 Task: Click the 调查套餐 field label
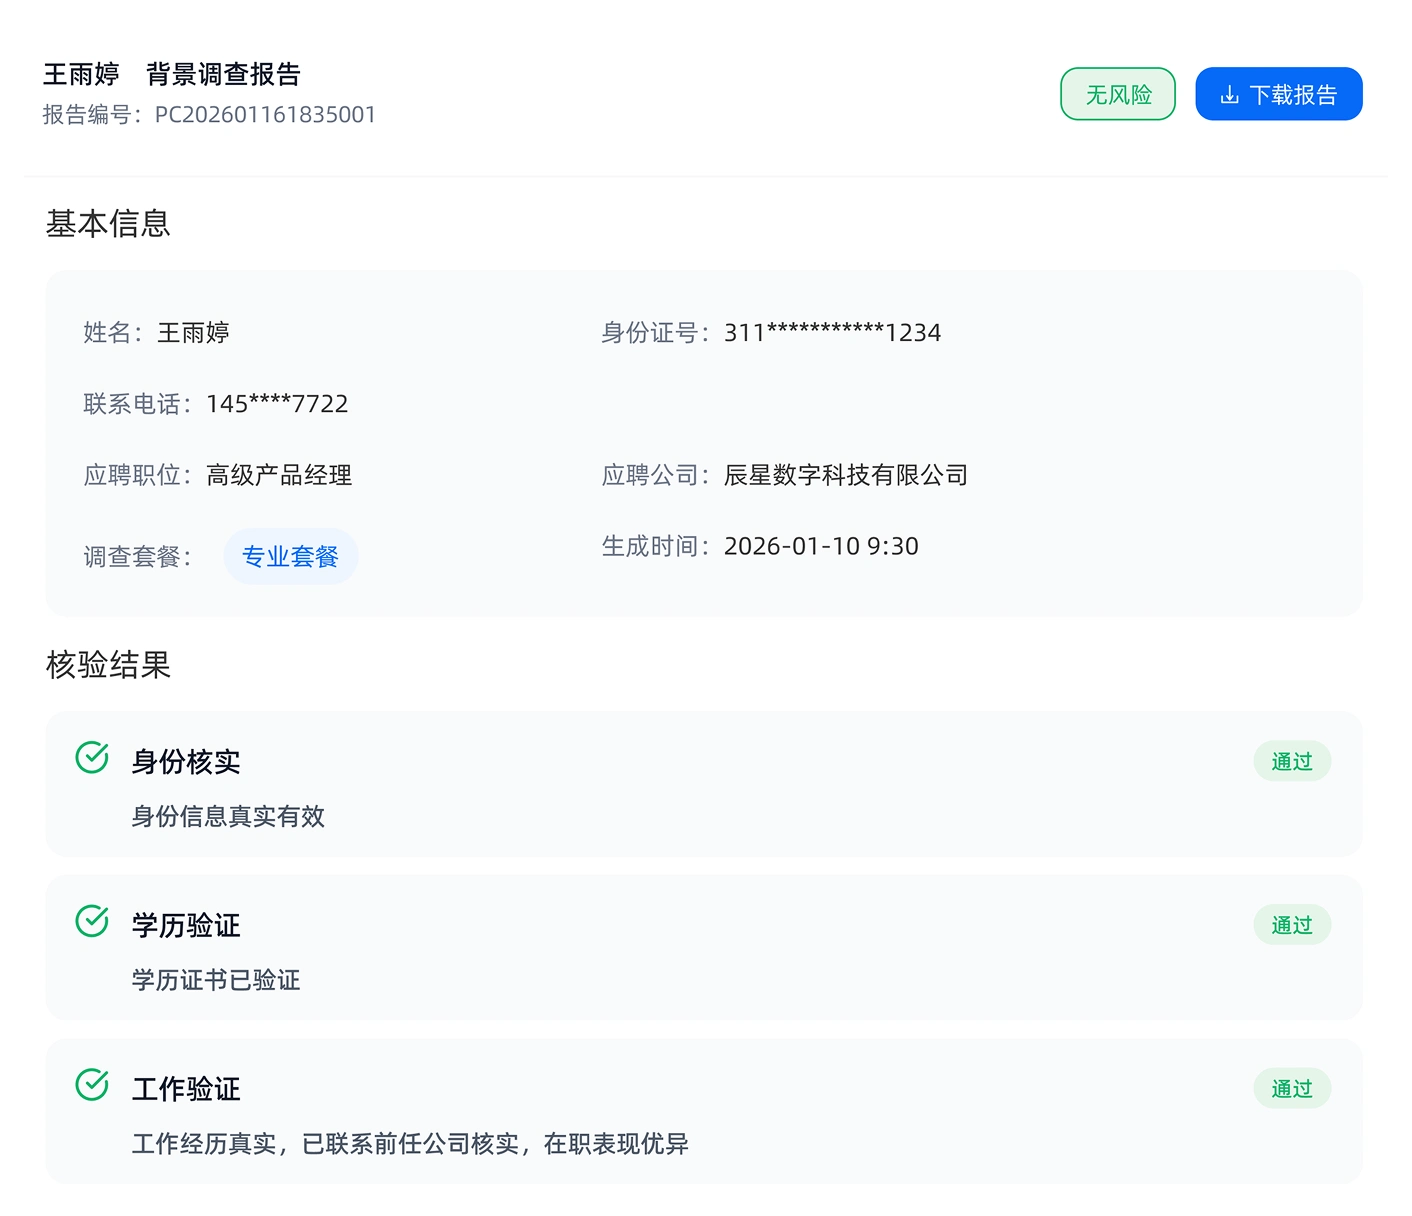coord(137,557)
